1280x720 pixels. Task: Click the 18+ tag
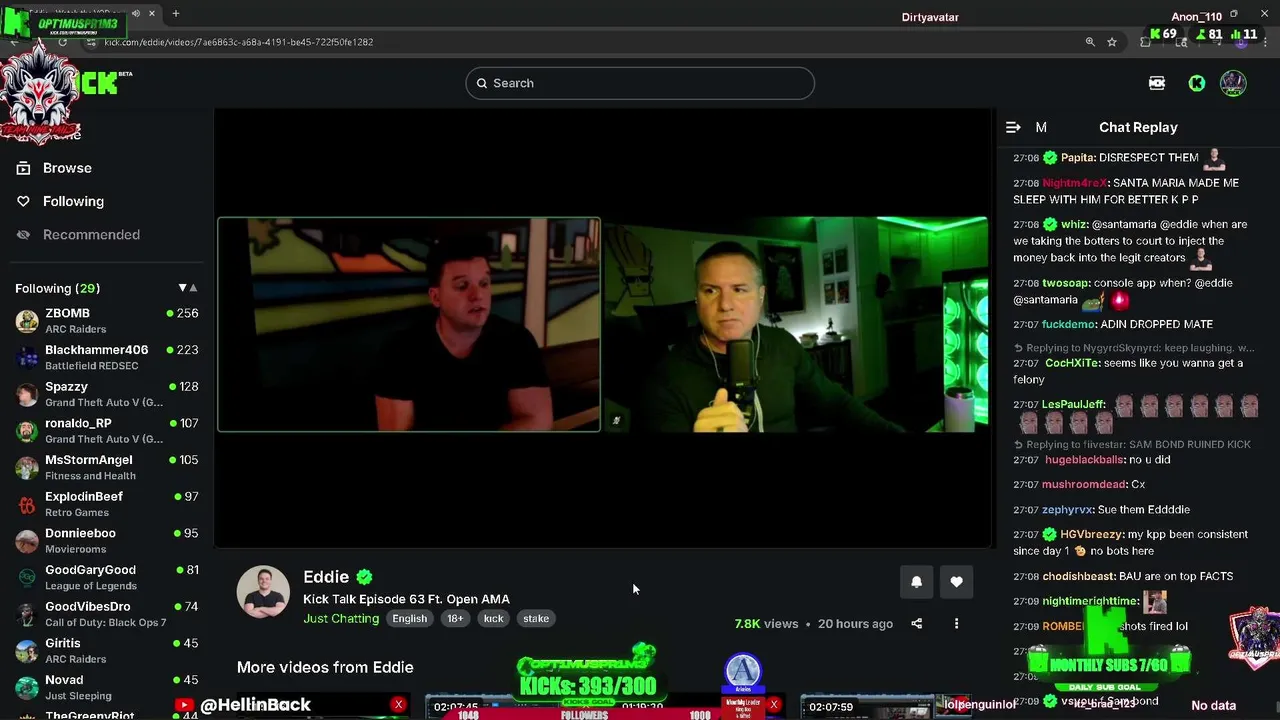point(455,618)
